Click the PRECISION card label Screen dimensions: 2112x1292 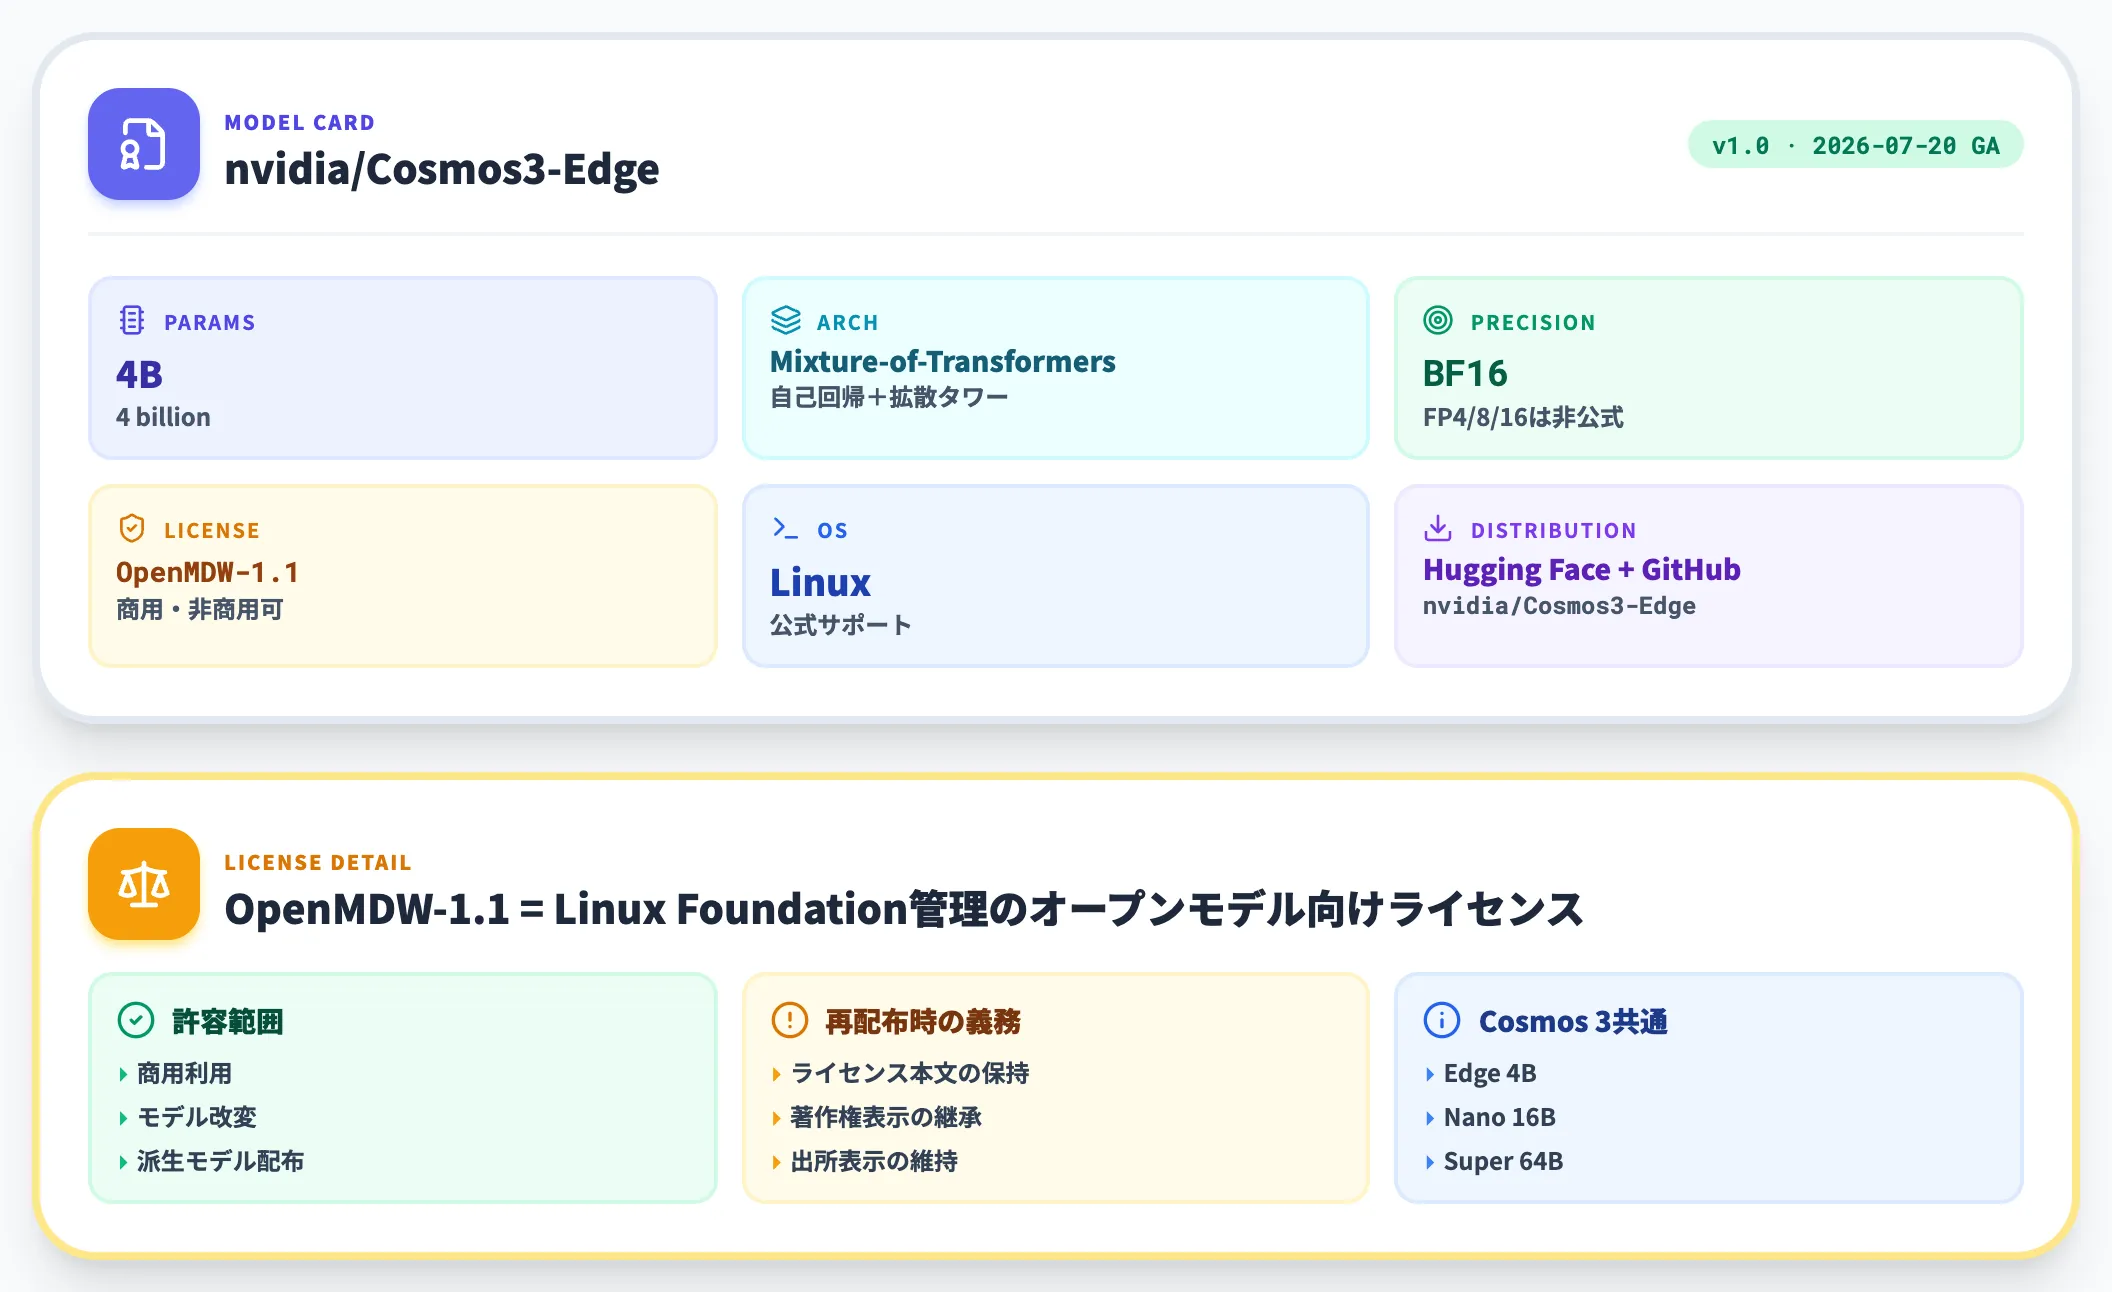pyautogui.click(x=1533, y=322)
